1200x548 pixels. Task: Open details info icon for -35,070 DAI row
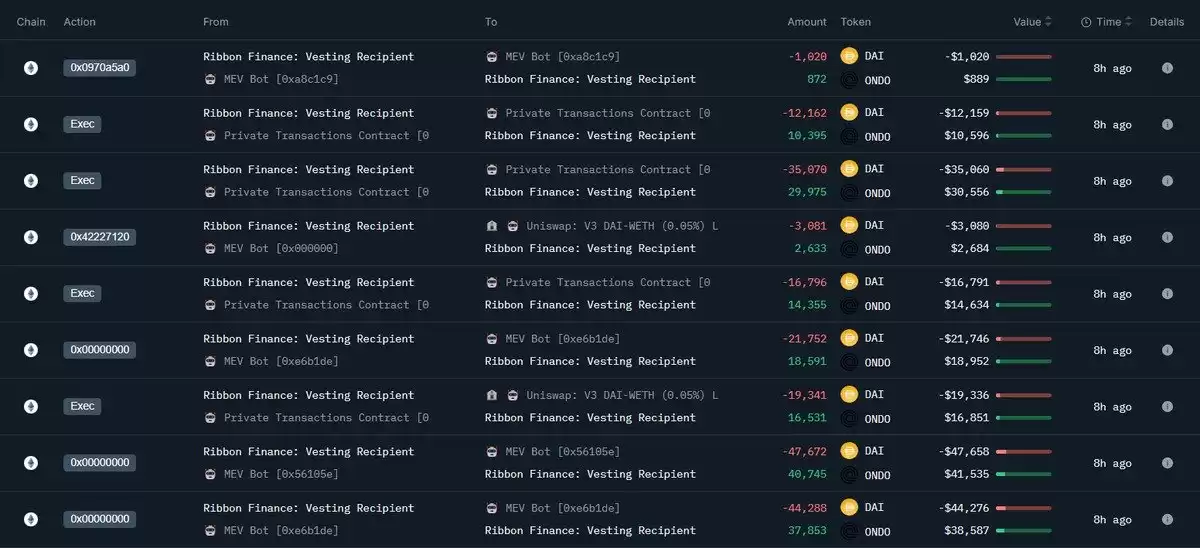pyautogui.click(x=1167, y=181)
